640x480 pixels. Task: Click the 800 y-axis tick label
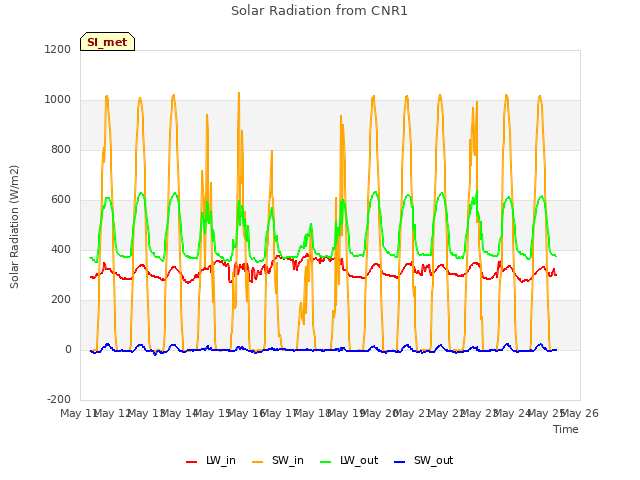pyautogui.click(x=61, y=149)
